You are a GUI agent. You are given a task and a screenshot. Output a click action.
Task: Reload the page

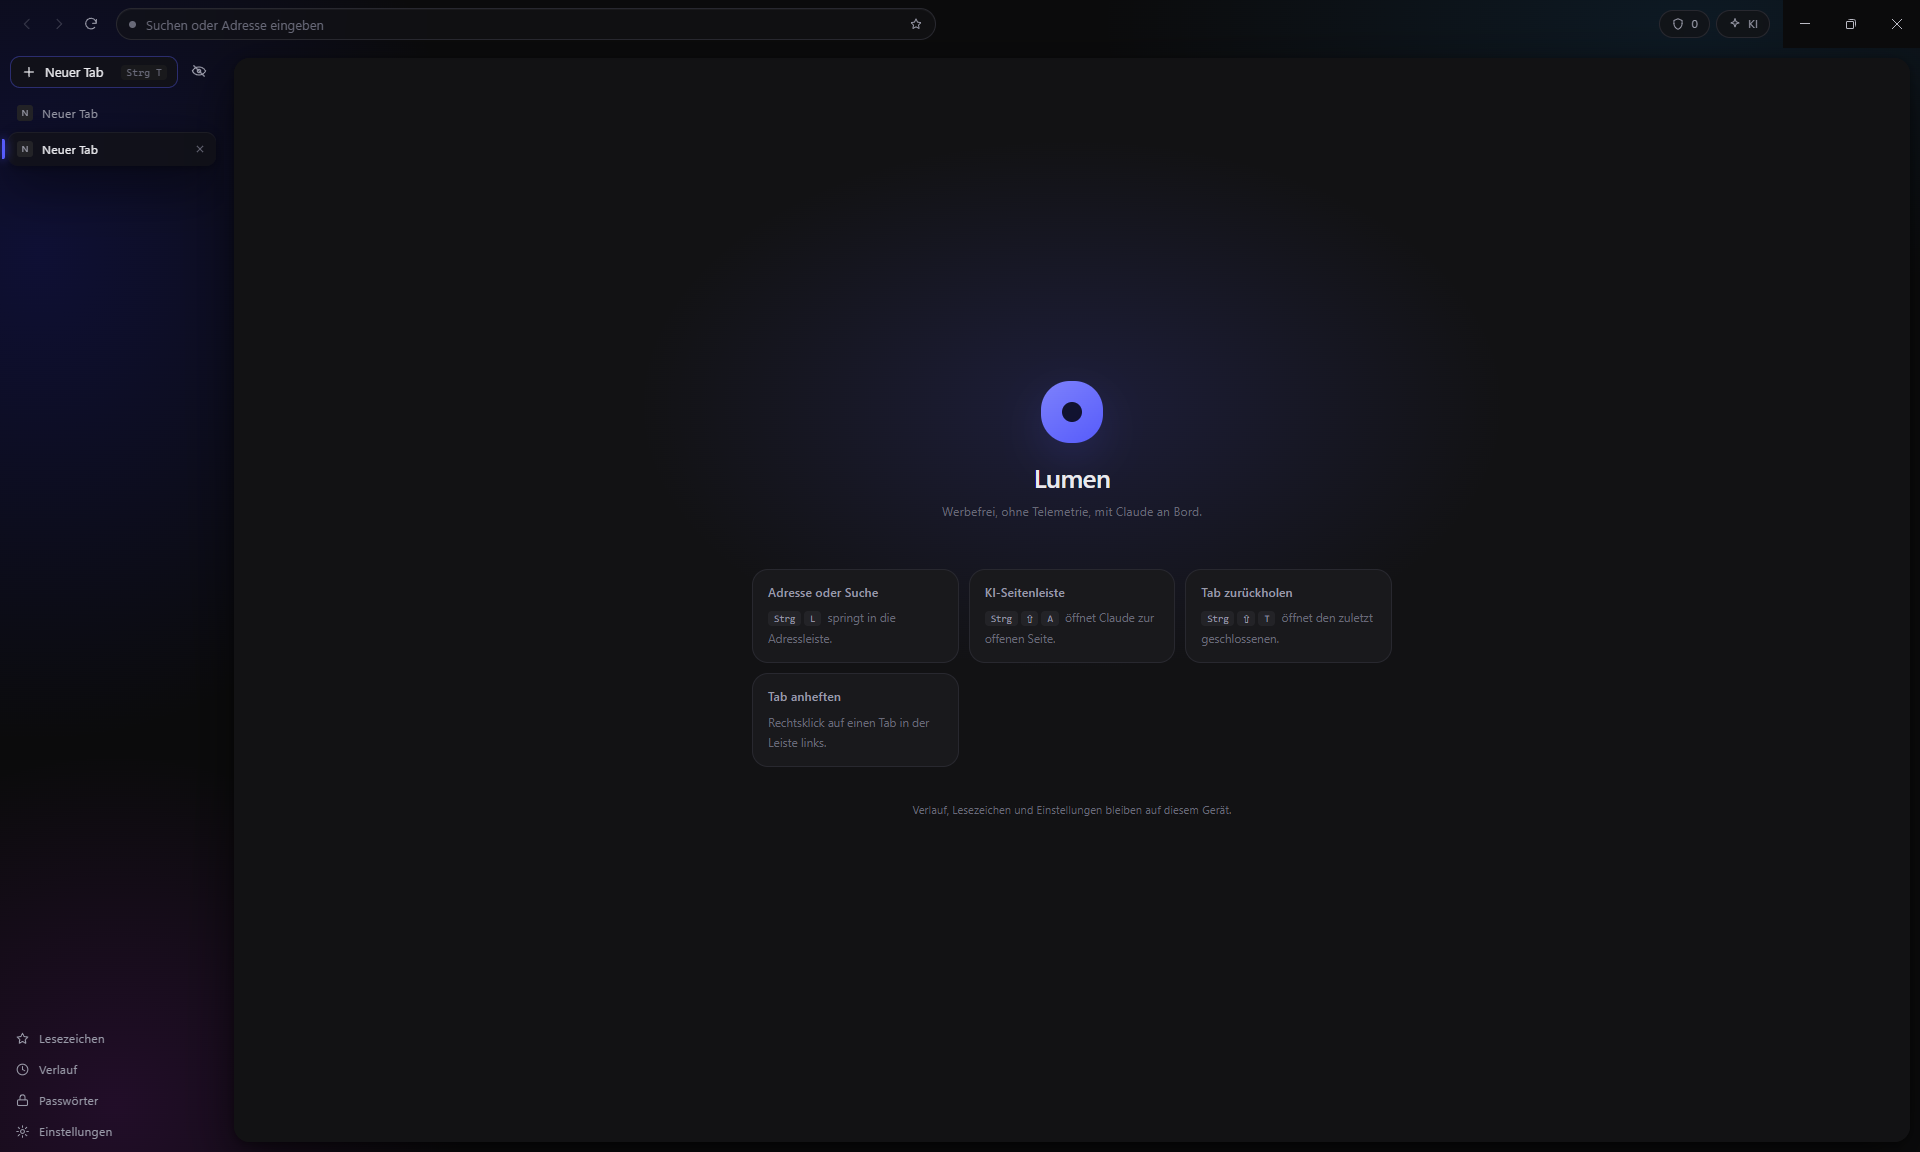(x=91, y=24)
